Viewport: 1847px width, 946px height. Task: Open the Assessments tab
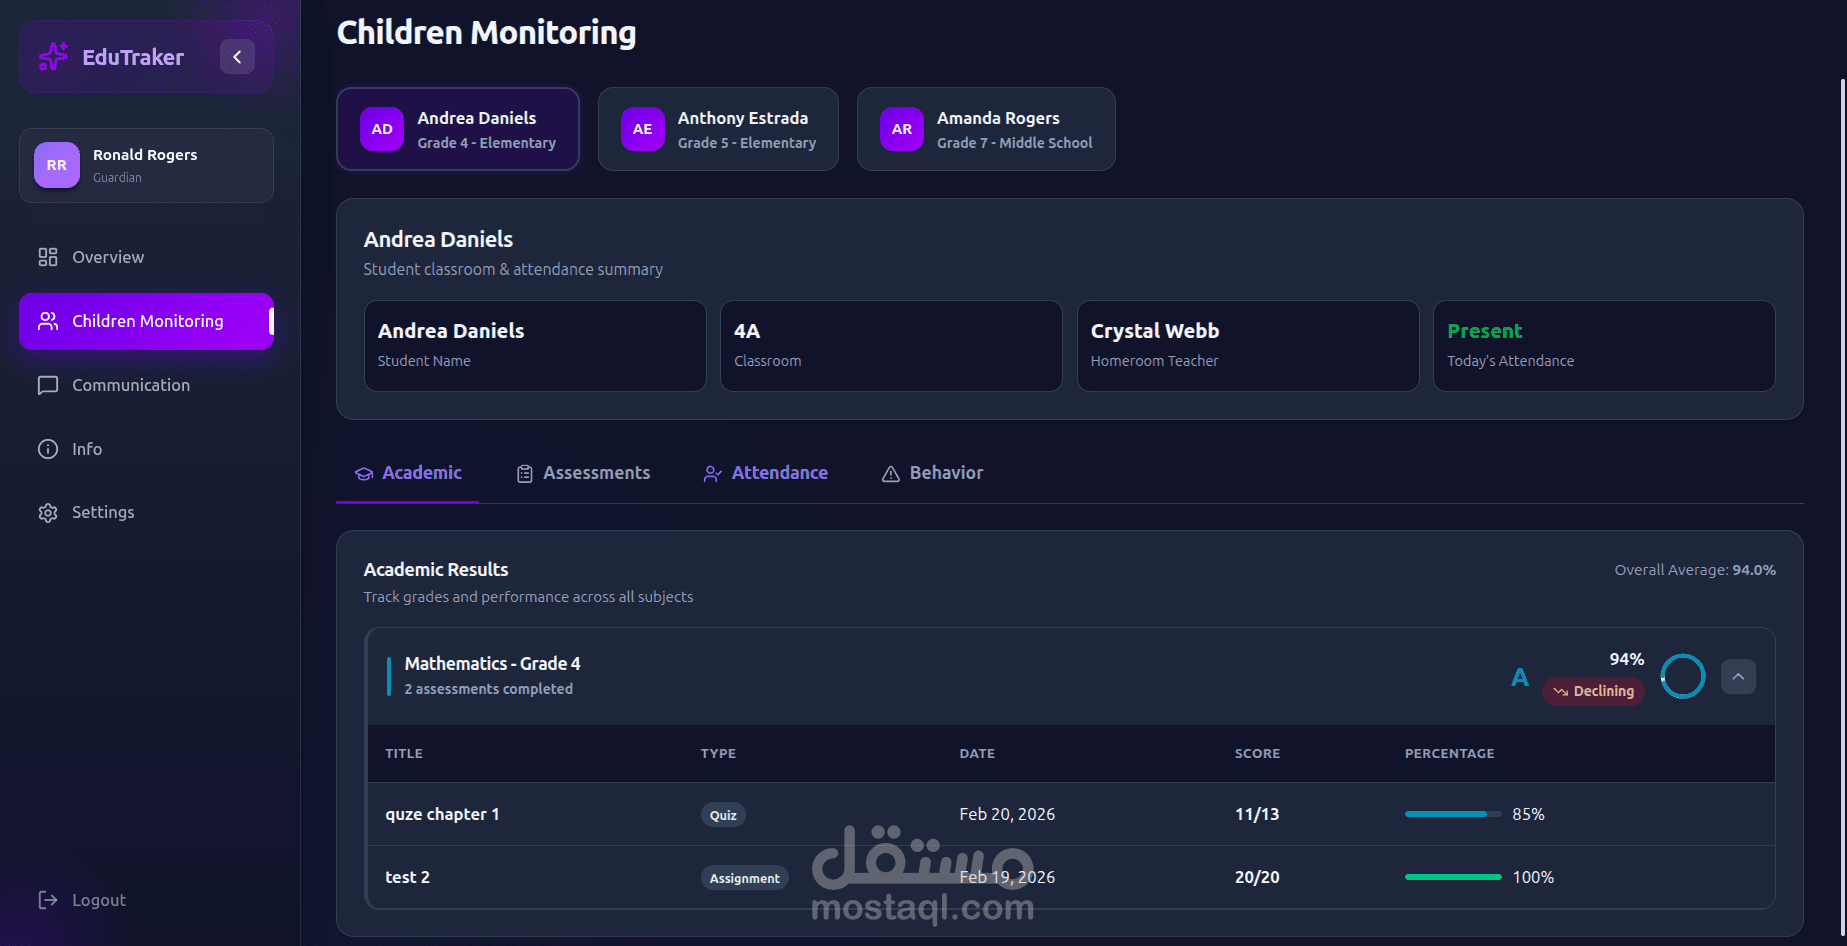click(583, 473)
